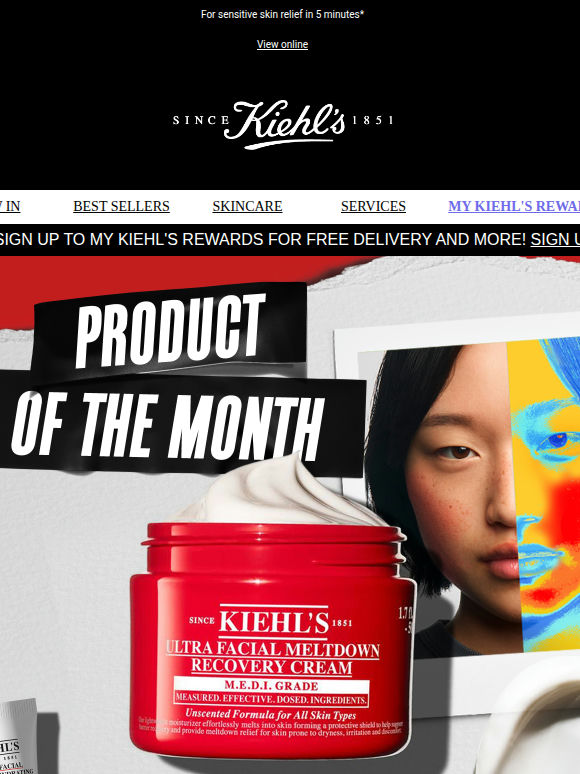Click the free delivery rewards banner text

pos(263,239)
